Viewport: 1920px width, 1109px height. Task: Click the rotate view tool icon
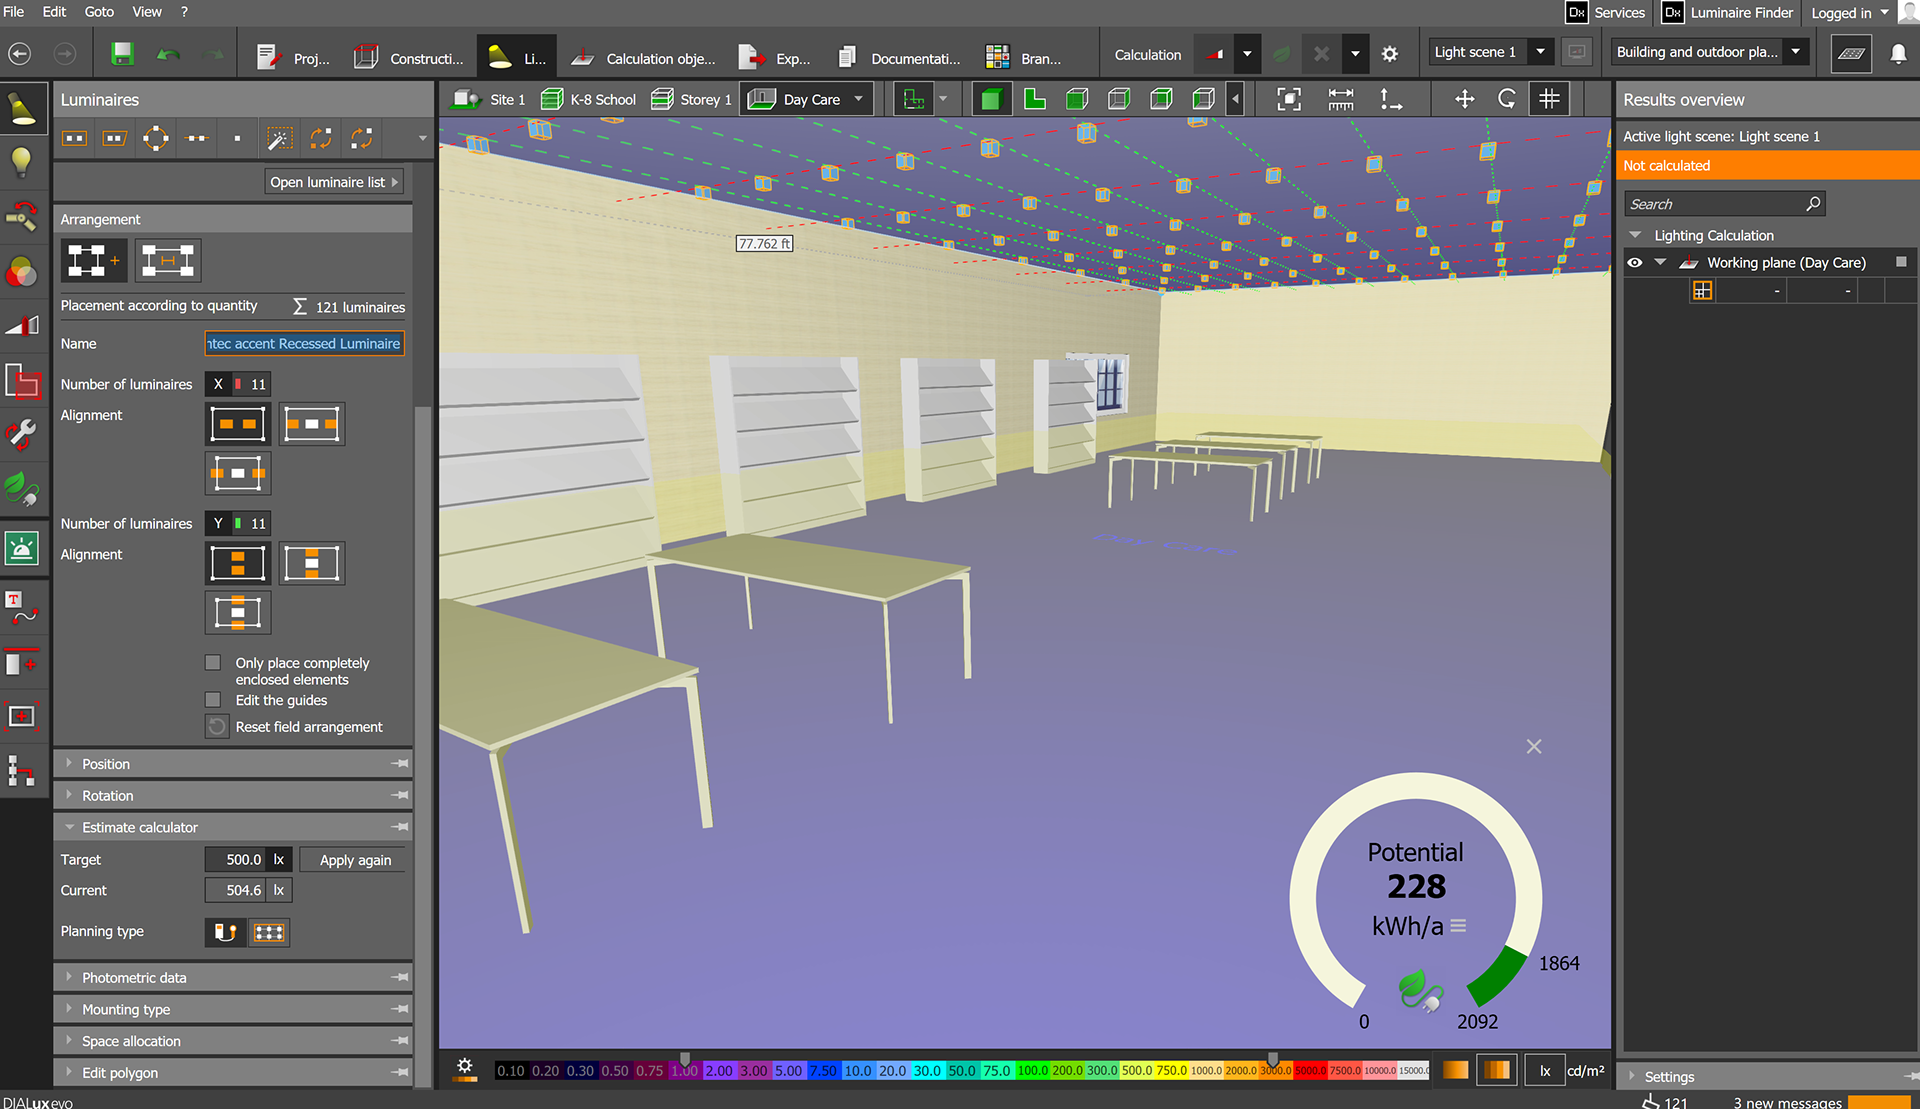click(x=1506, y=99)
